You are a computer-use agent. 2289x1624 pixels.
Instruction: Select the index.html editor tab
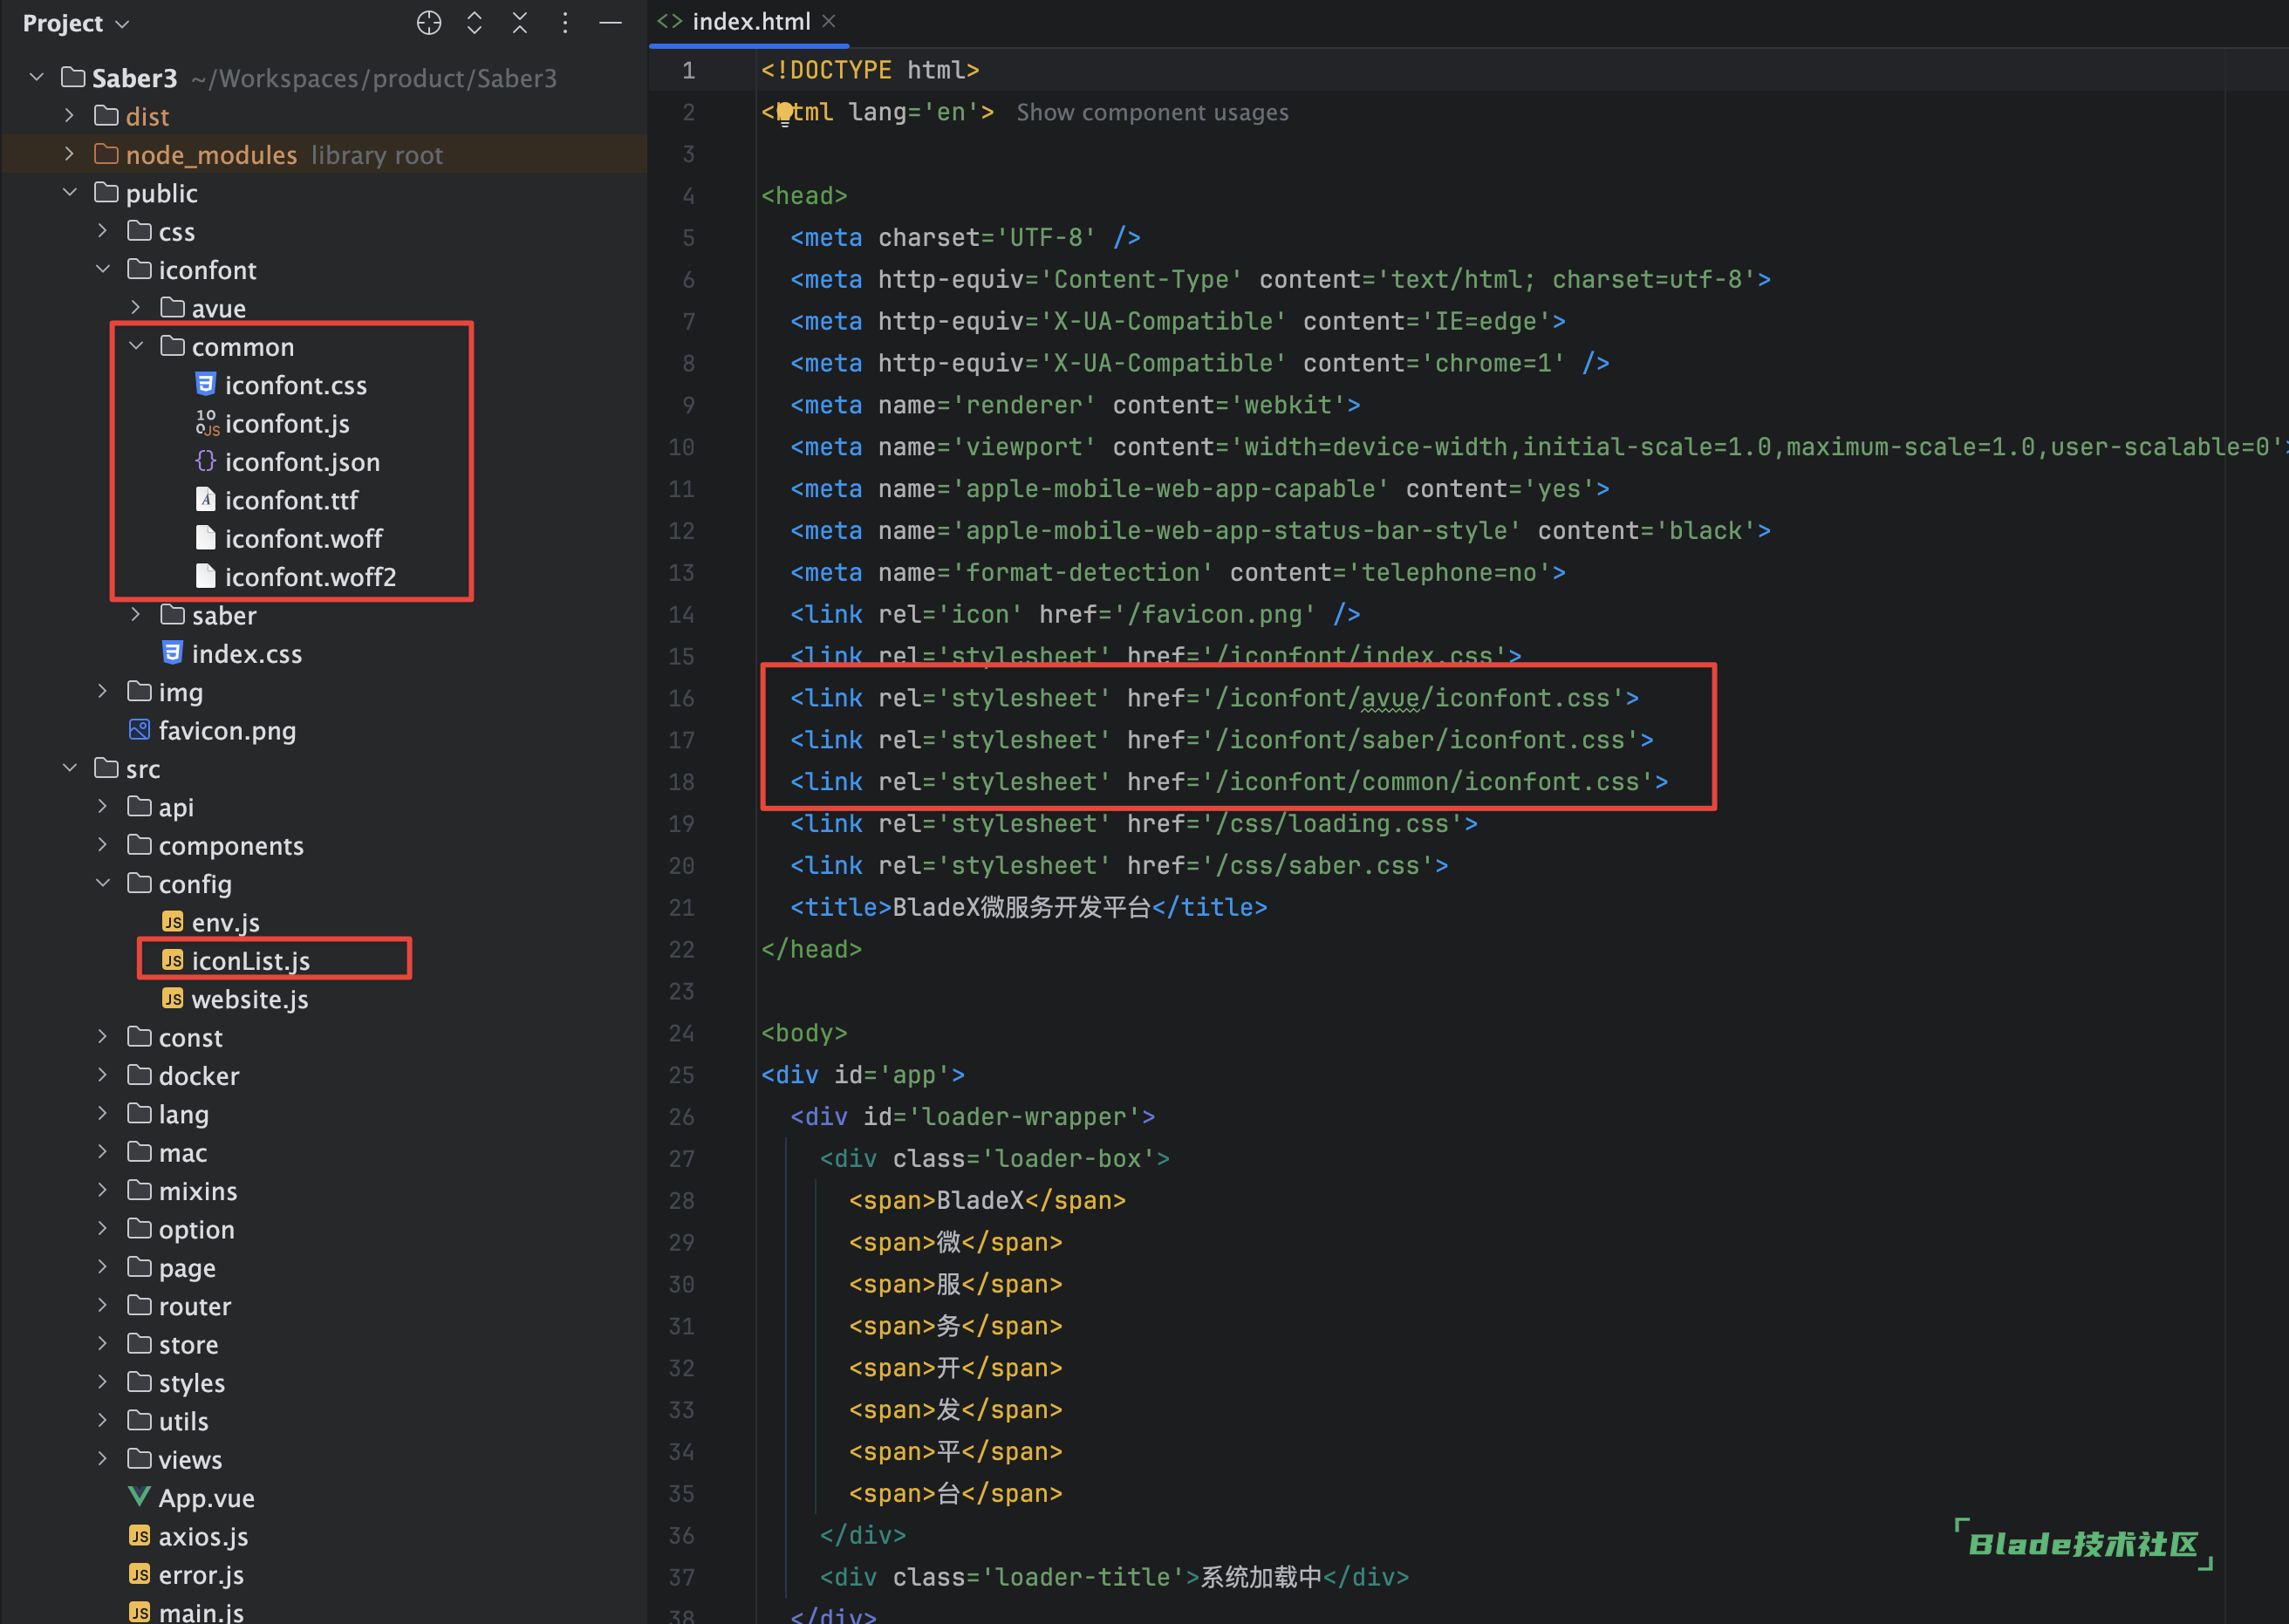750,22
